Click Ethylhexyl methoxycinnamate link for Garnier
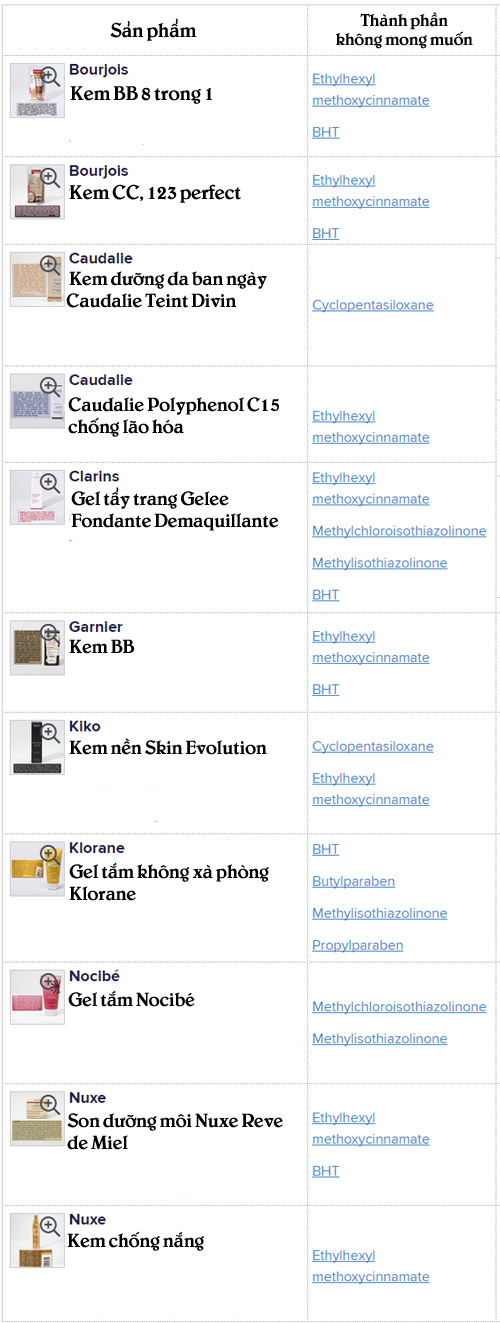 [x=370, y=647]
